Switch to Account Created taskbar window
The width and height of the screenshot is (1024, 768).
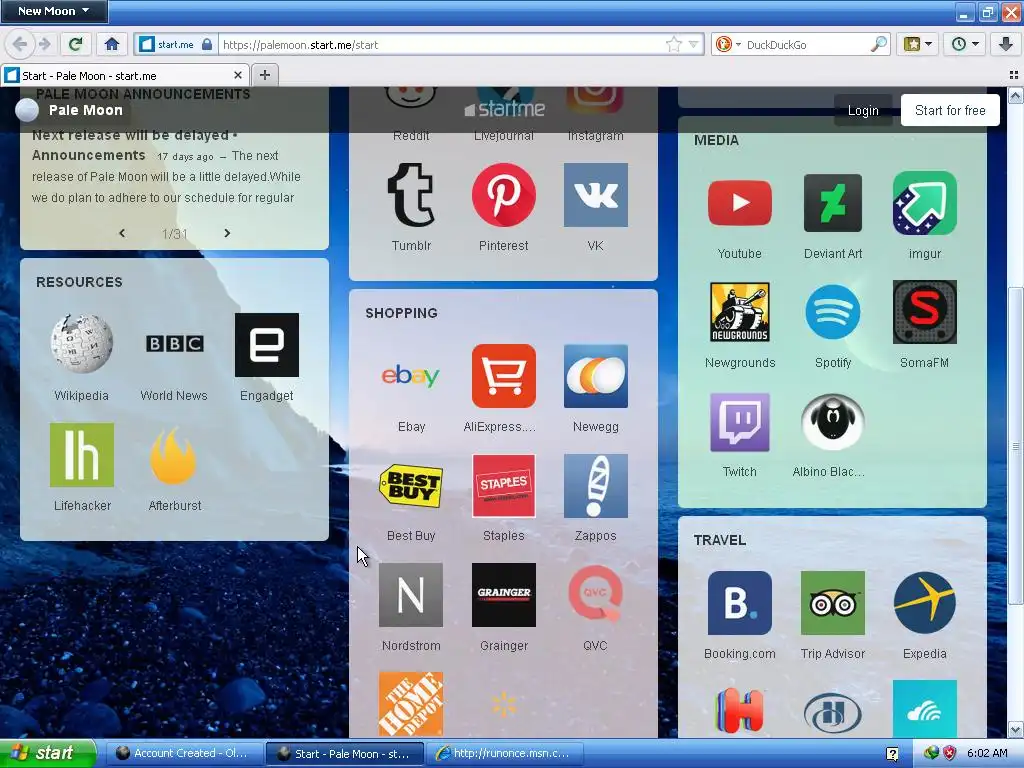(183, 753)
